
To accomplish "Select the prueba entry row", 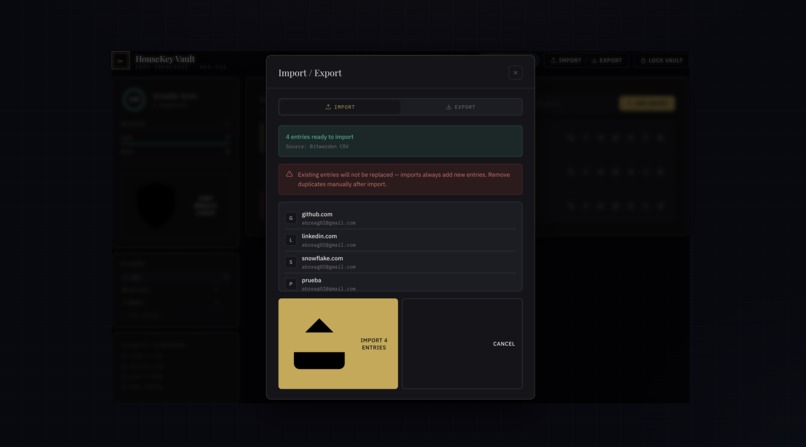I will point(400,284).
